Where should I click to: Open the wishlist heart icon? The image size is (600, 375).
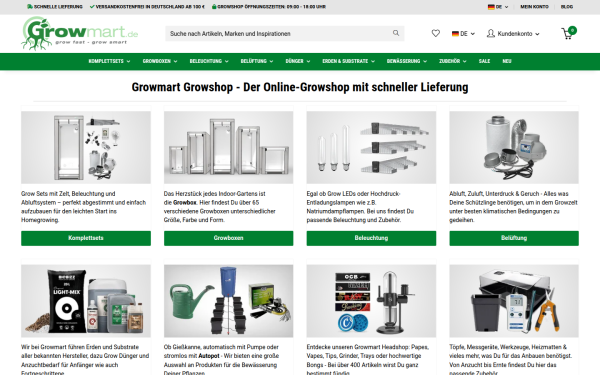click(435, 34)
